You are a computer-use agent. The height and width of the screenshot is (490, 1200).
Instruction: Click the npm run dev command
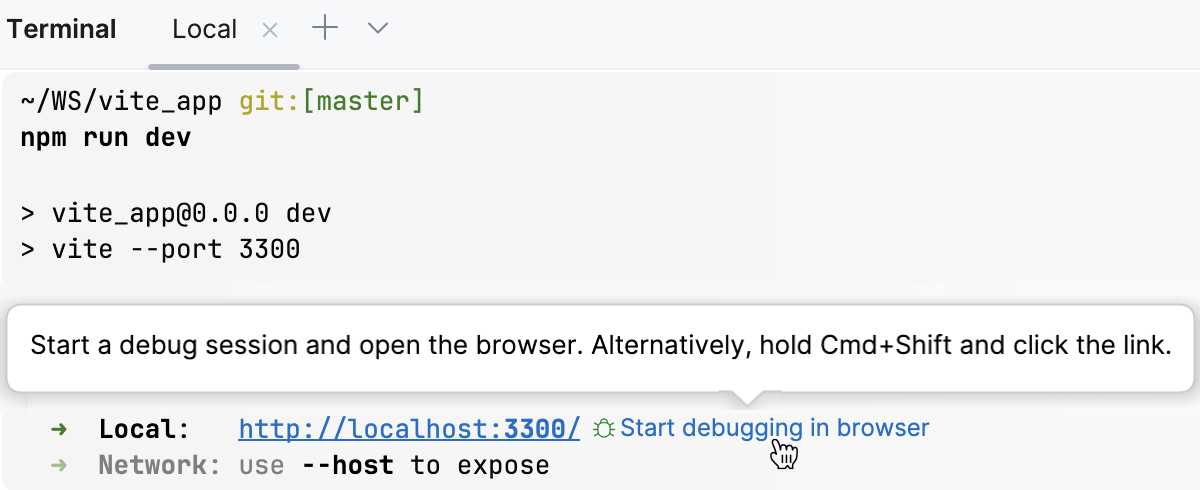pos(105,137)
